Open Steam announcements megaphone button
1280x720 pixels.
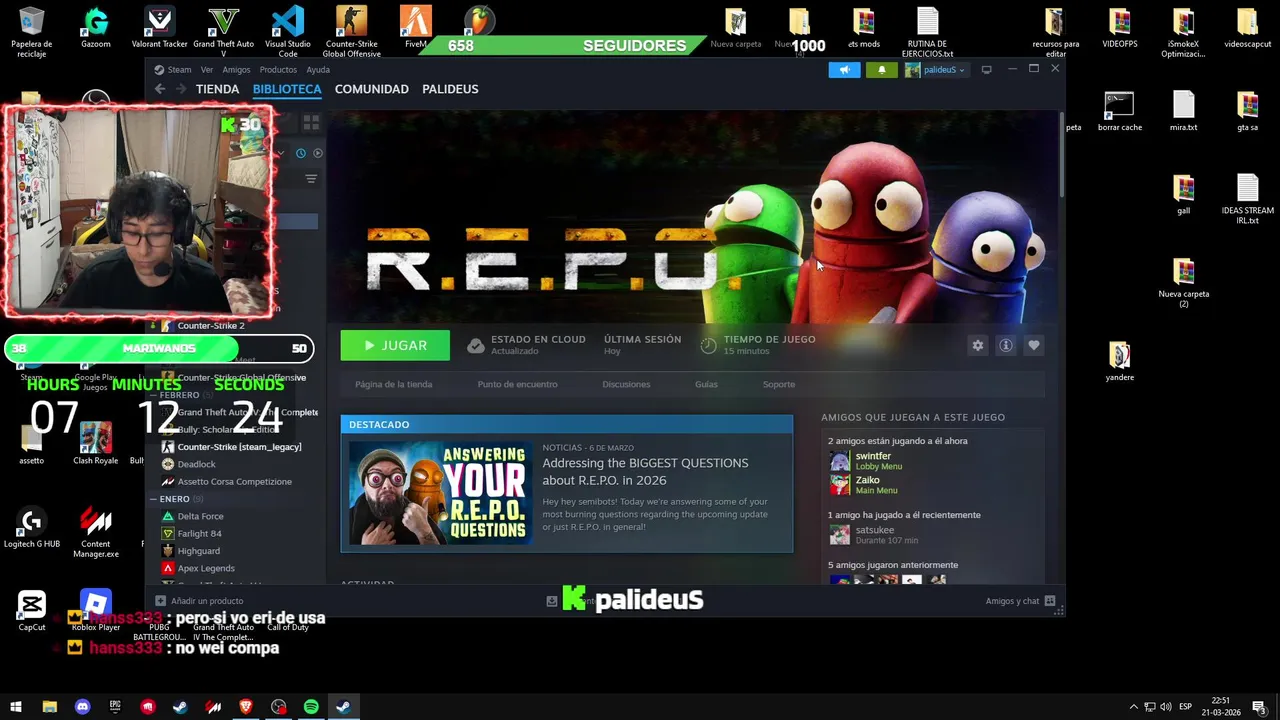coord(844,70)
